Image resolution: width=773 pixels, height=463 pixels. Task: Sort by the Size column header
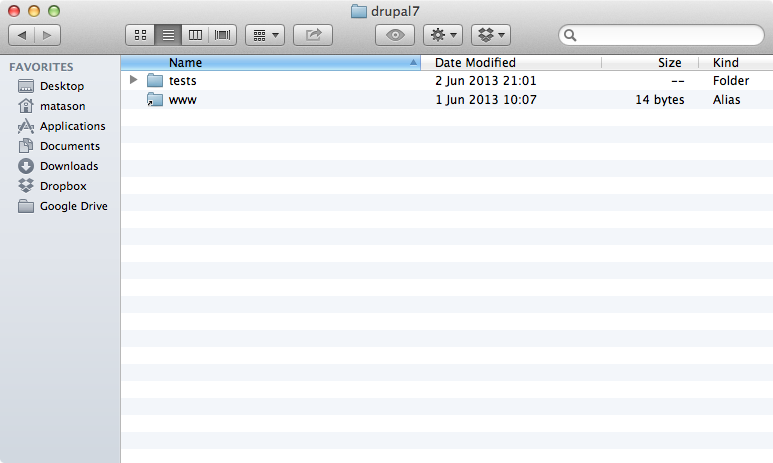pos(650,63)
